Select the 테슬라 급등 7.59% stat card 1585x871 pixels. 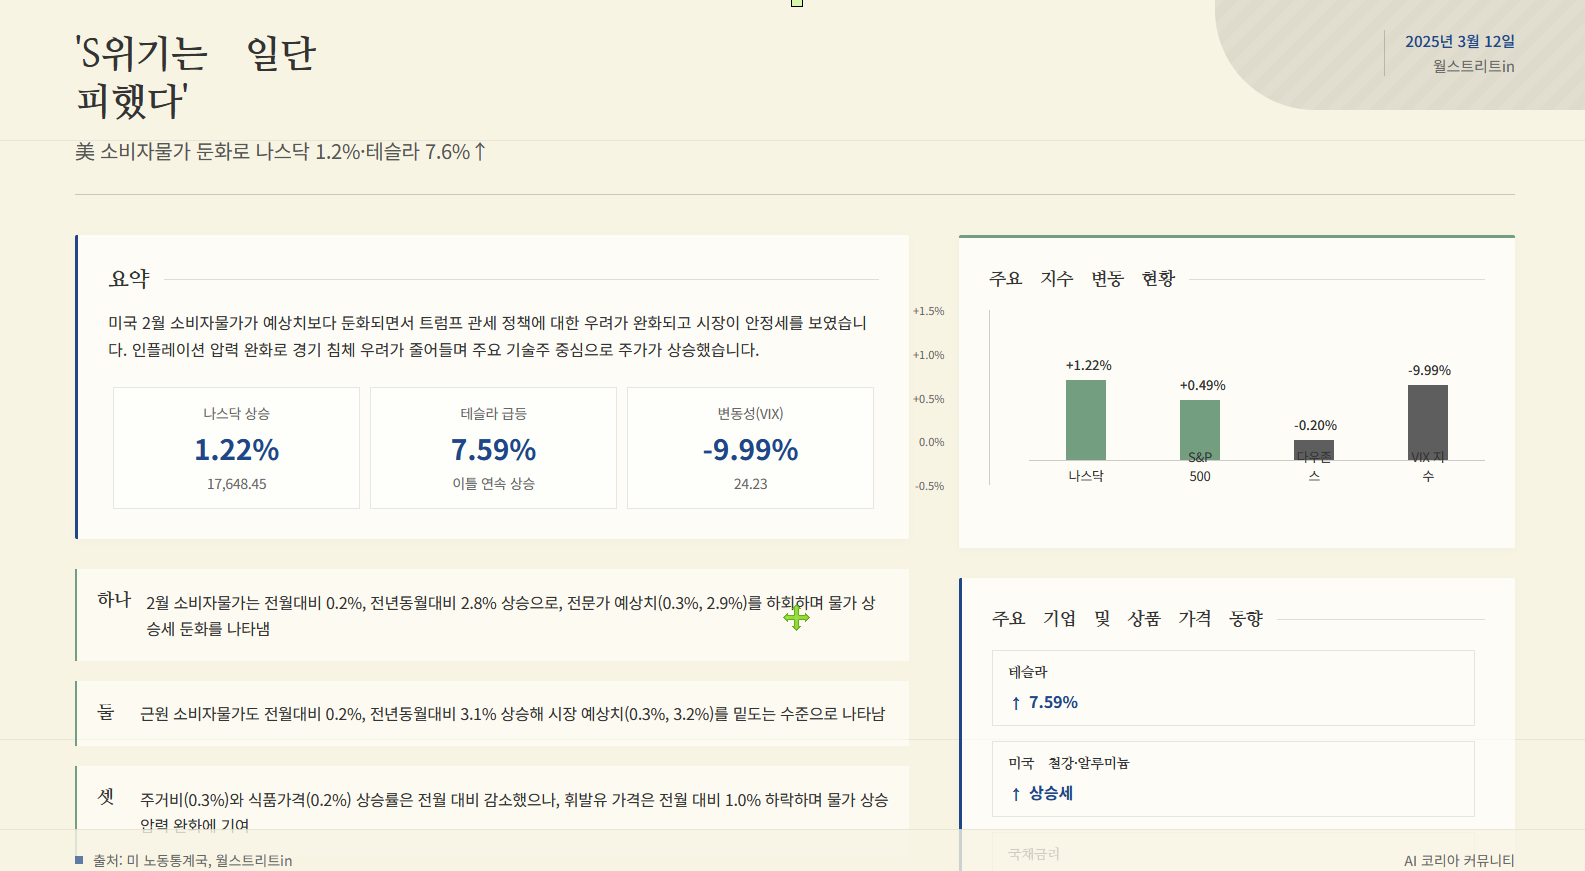point(493,448)
